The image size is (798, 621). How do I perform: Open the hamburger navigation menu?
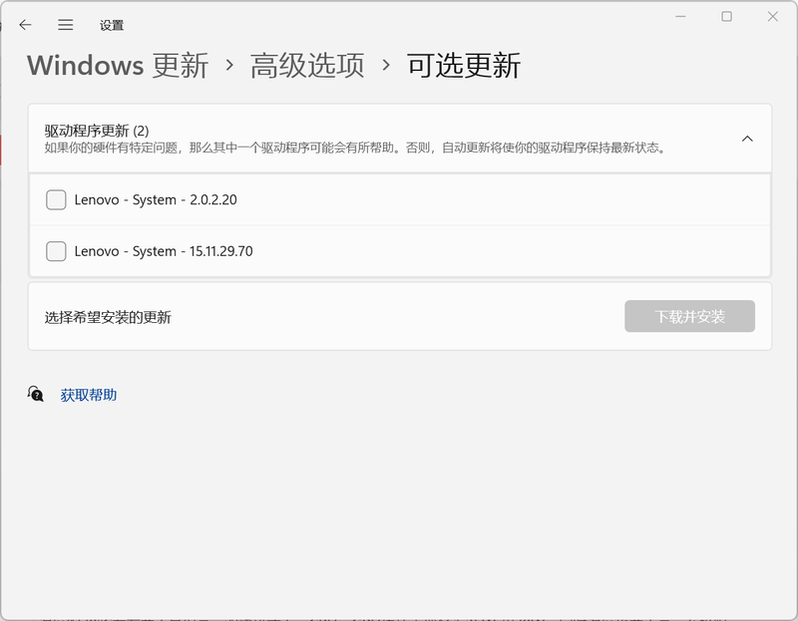pyautogui.click(x=66, y=25)
